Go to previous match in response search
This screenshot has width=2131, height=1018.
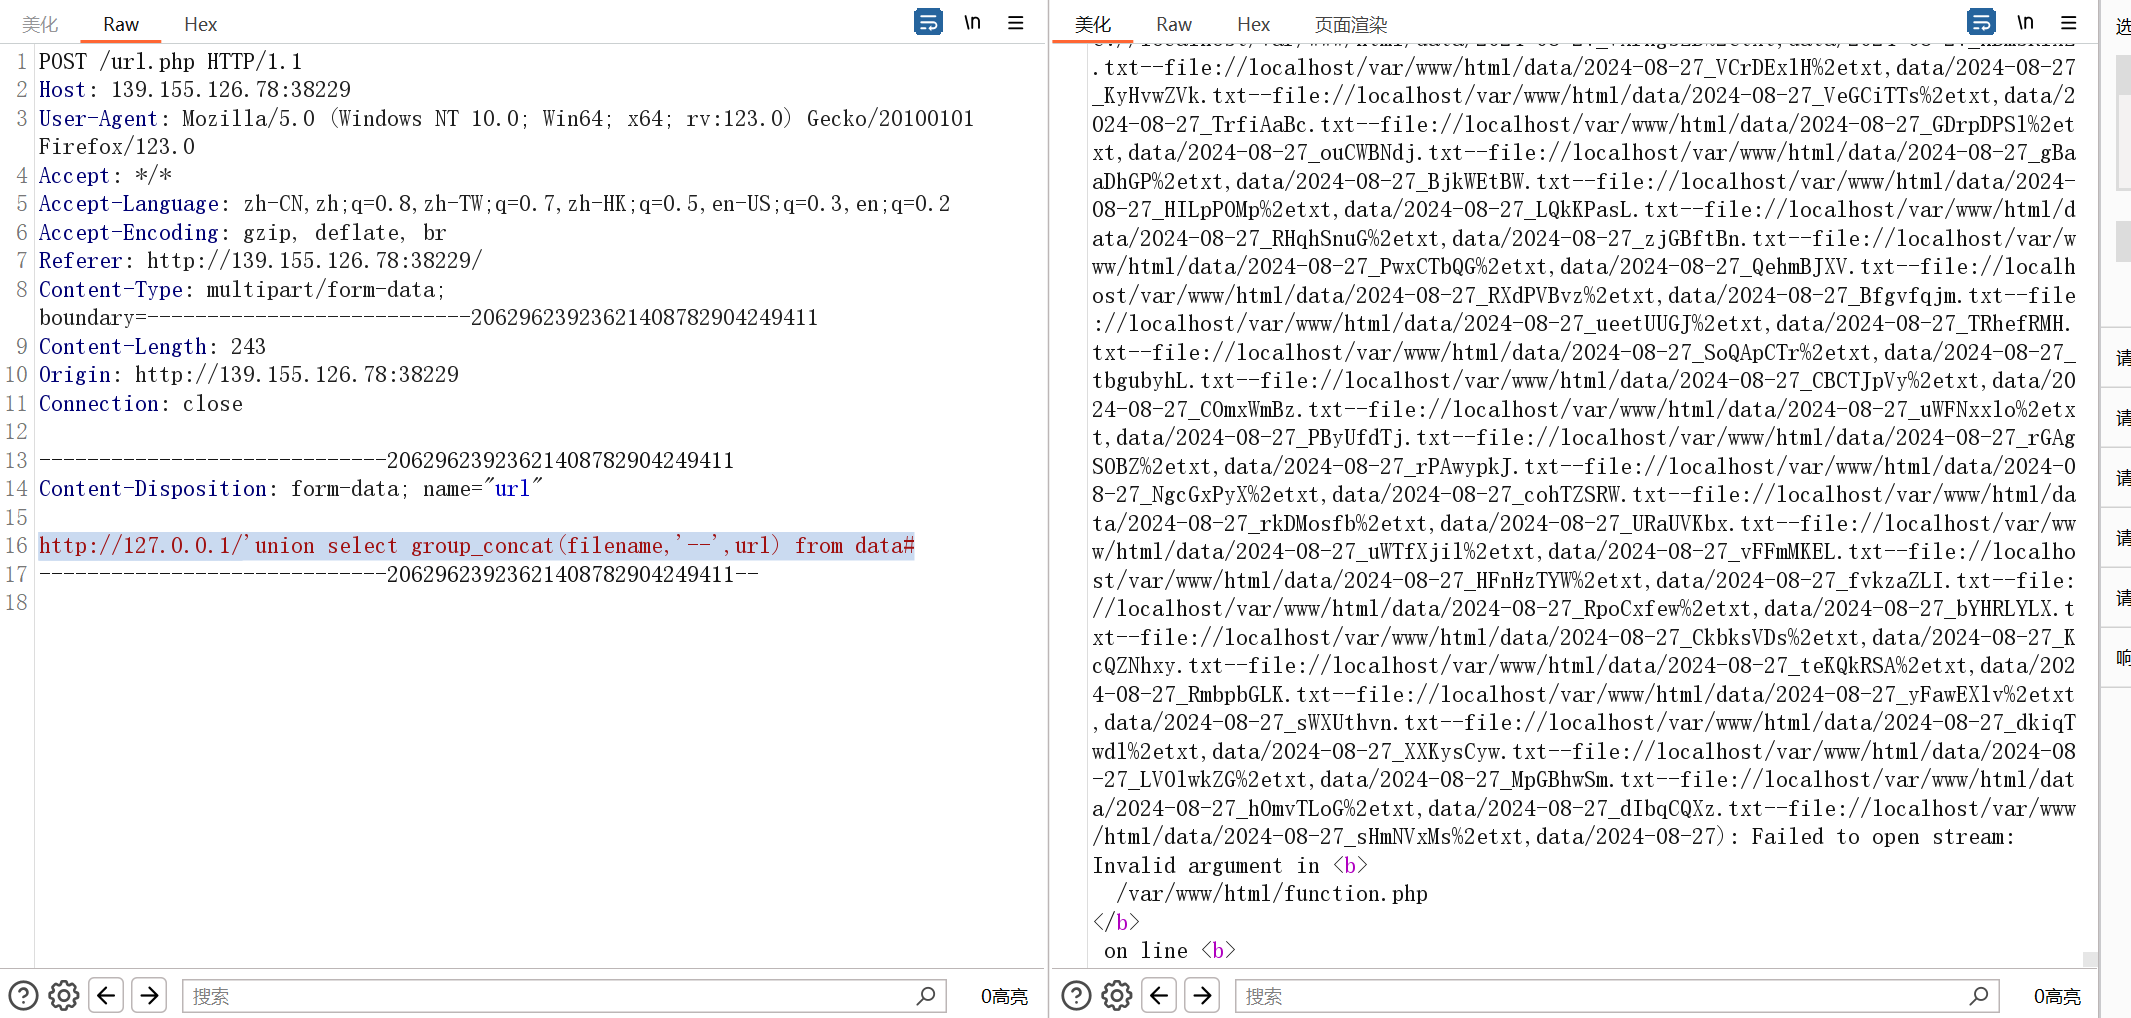pyautogui.click(x=1159, y=995)
